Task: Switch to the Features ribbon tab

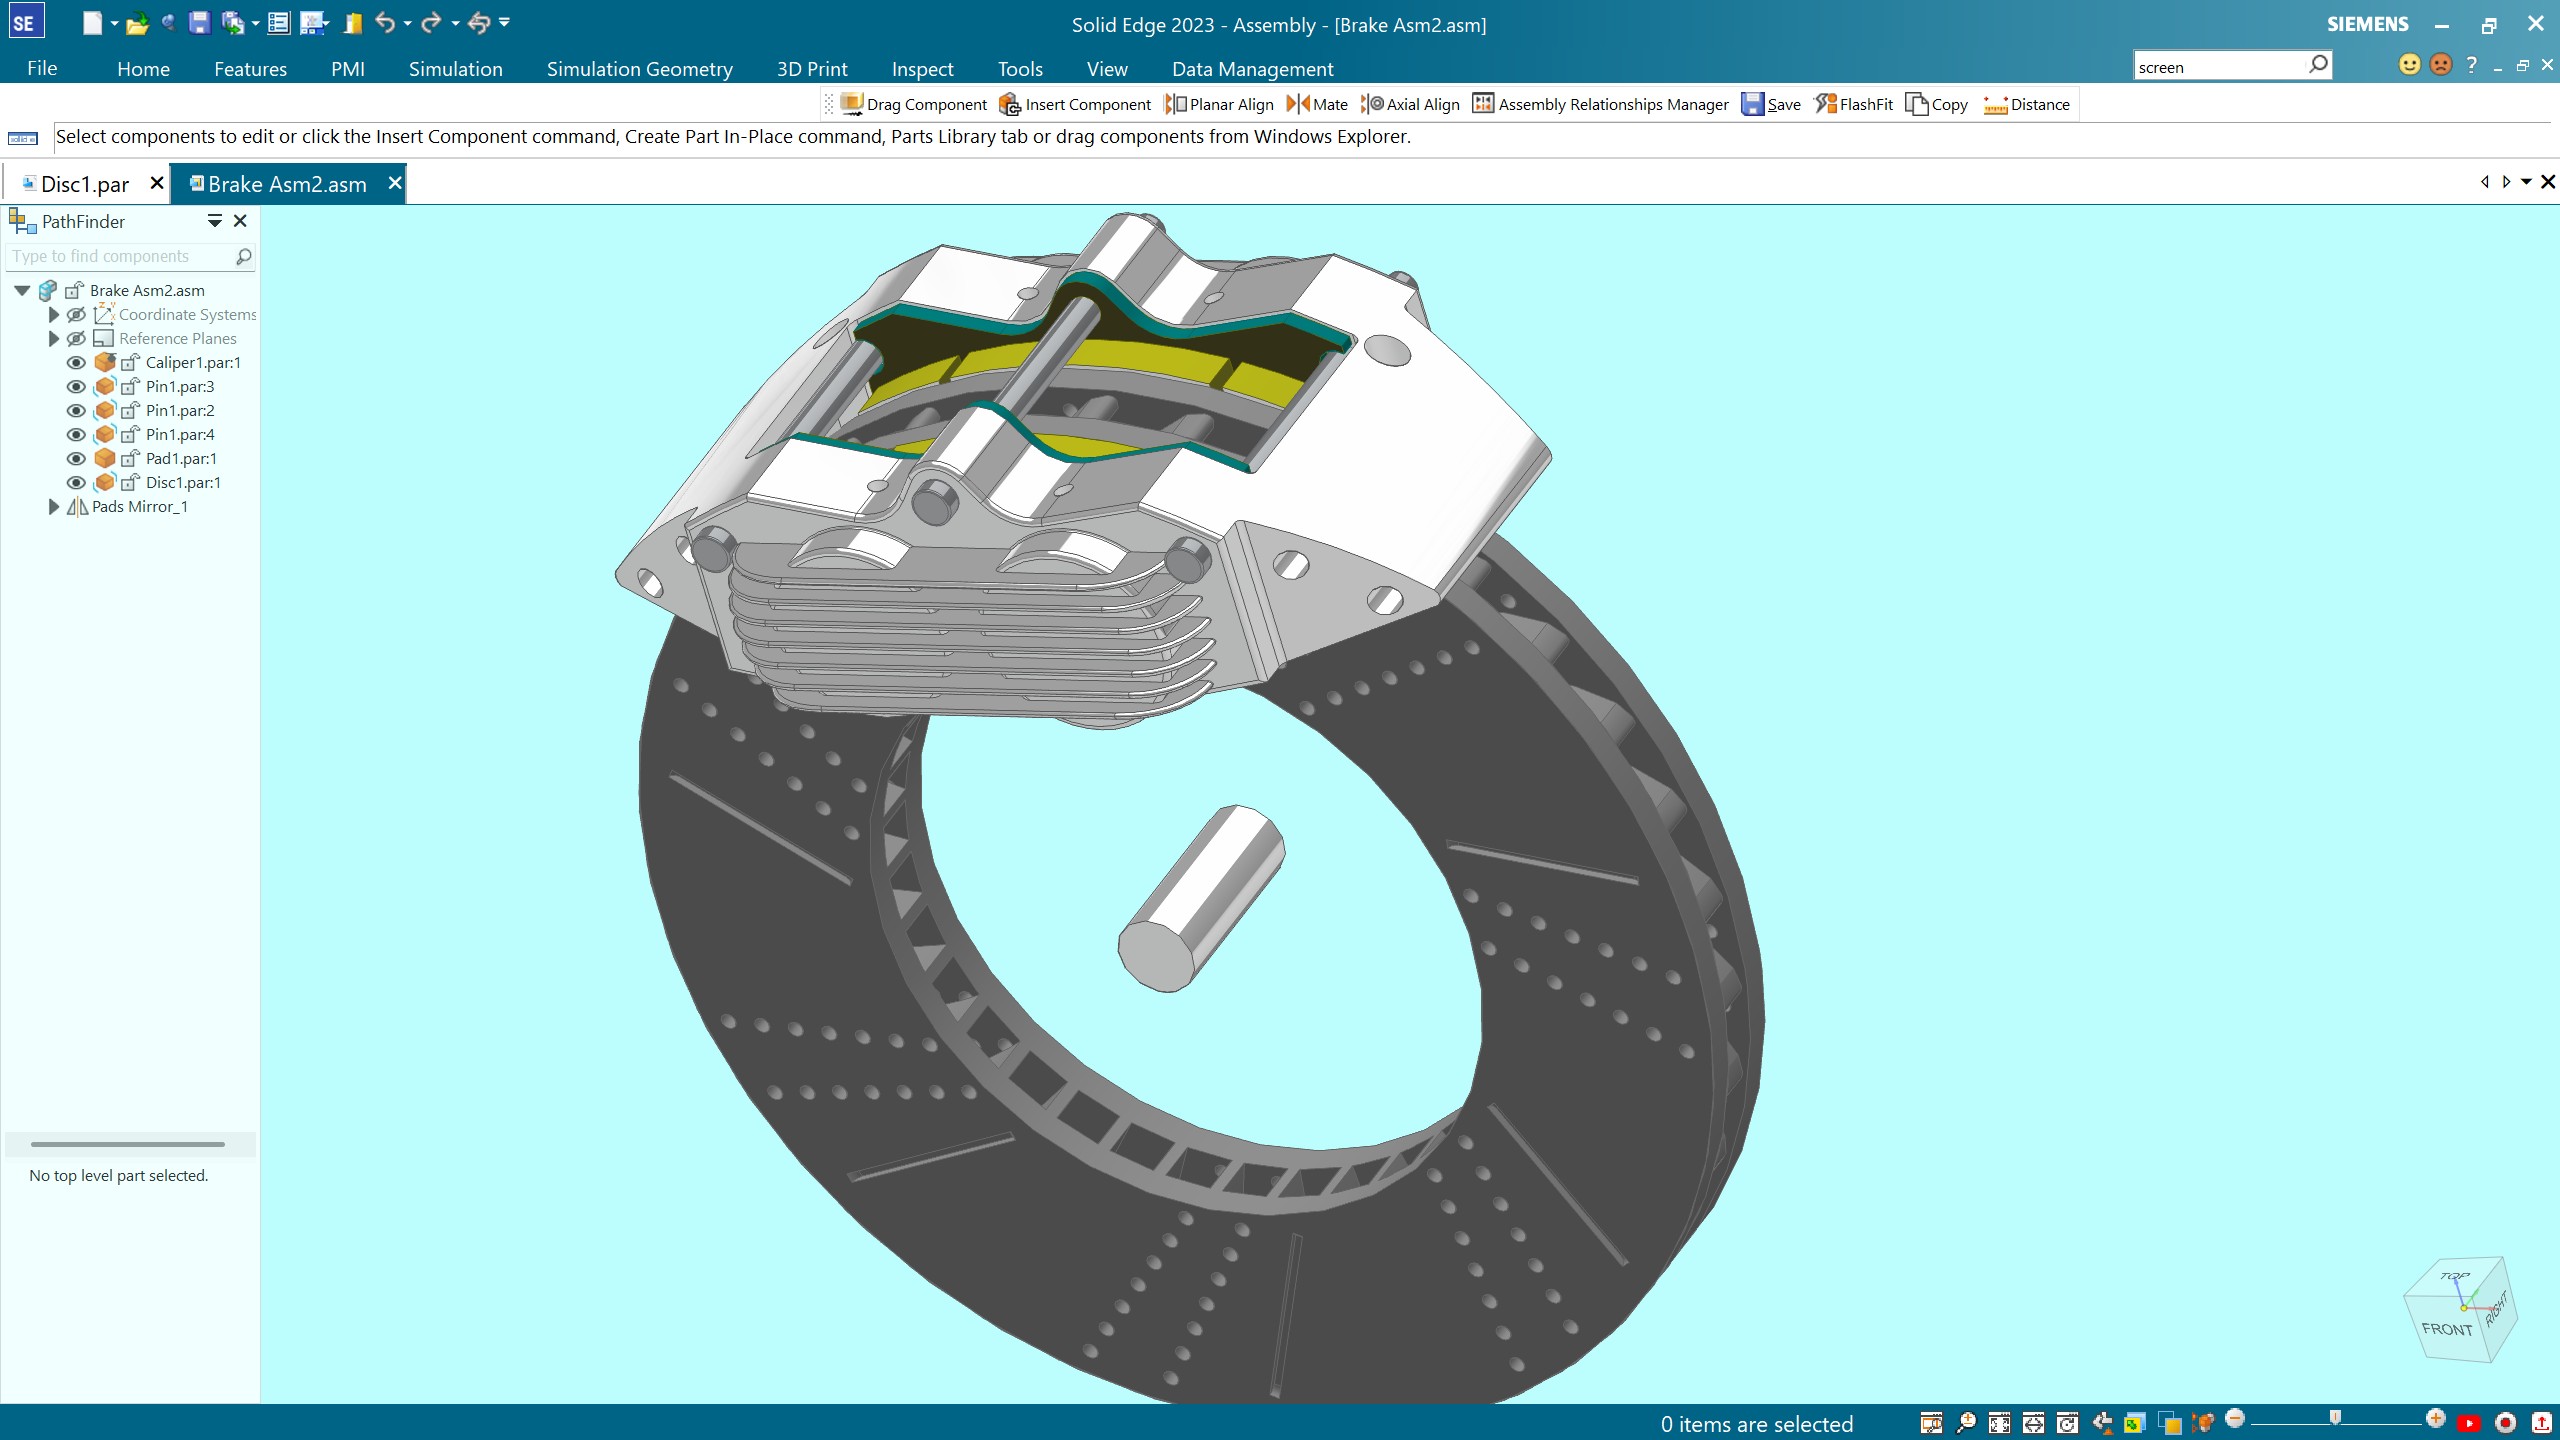Action: point(250,68)
